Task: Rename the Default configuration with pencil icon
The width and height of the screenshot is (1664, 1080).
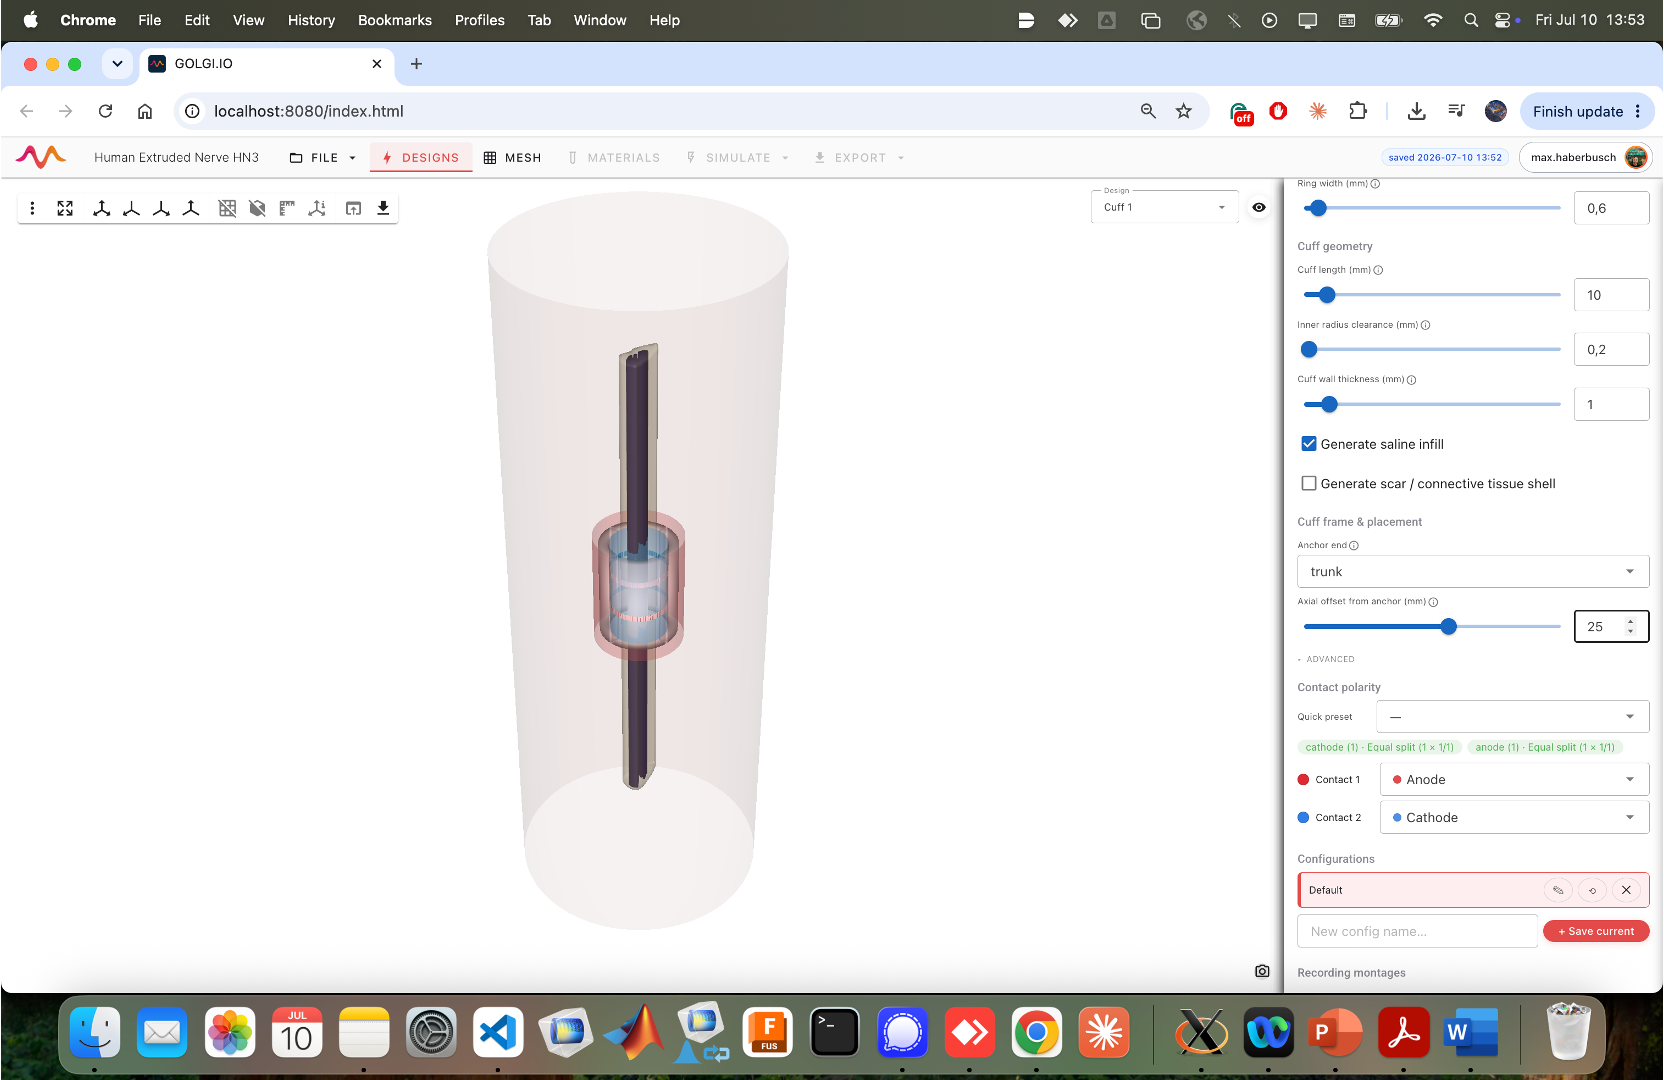Action: tap(1558, 890)
